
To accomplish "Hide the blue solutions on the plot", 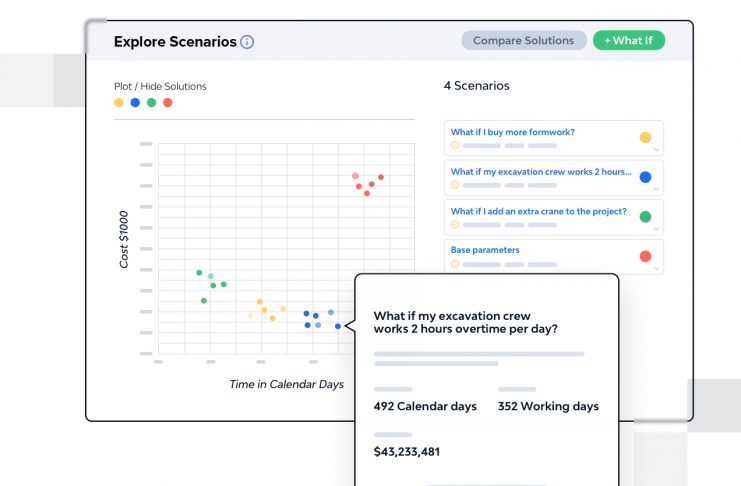I will 135,102.
